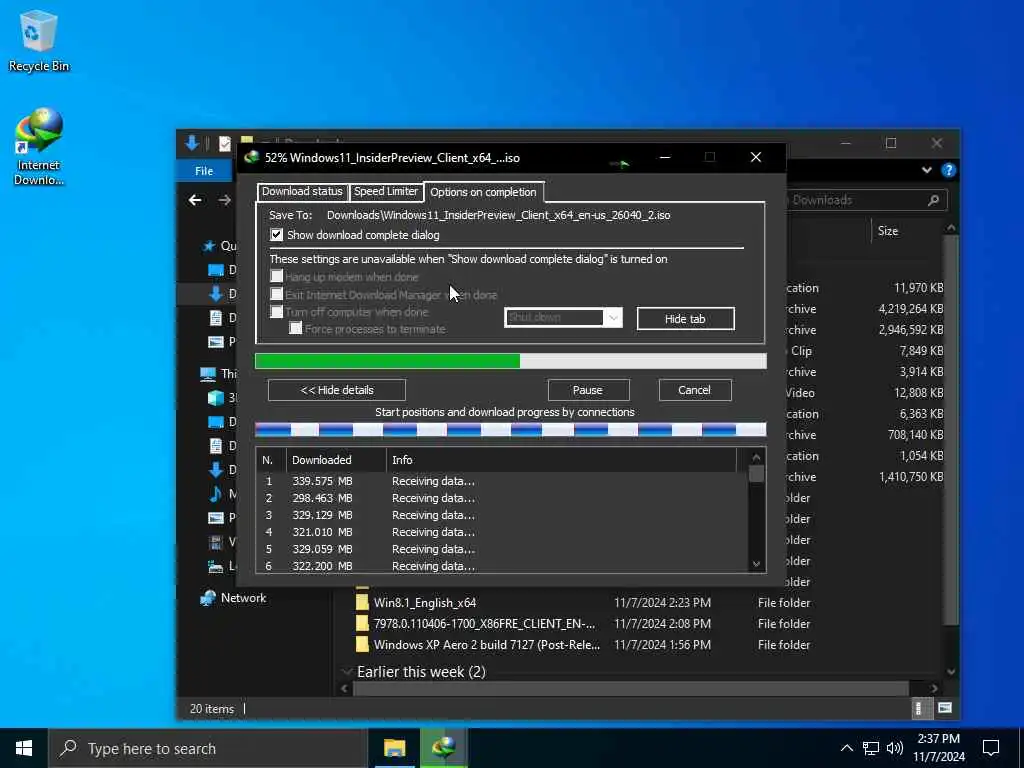
Task: Click the Internet Download Manager taskbar icon
Action: coord(443,748)
